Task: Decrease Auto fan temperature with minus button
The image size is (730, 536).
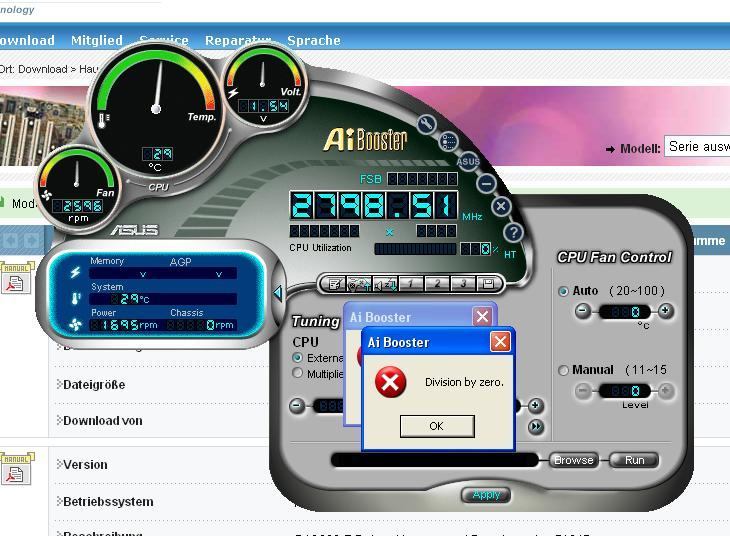Action: (x=582, y=310)
